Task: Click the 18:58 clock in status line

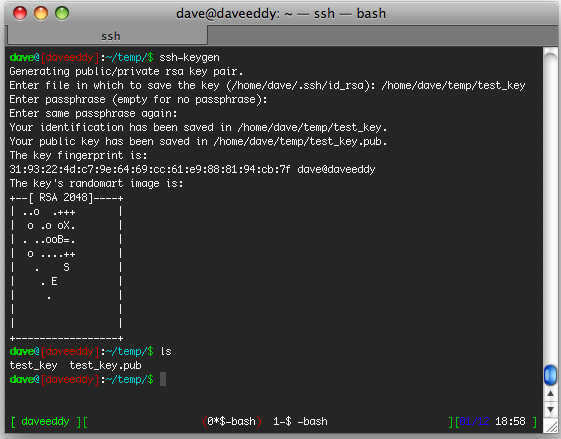Action: 510,421
